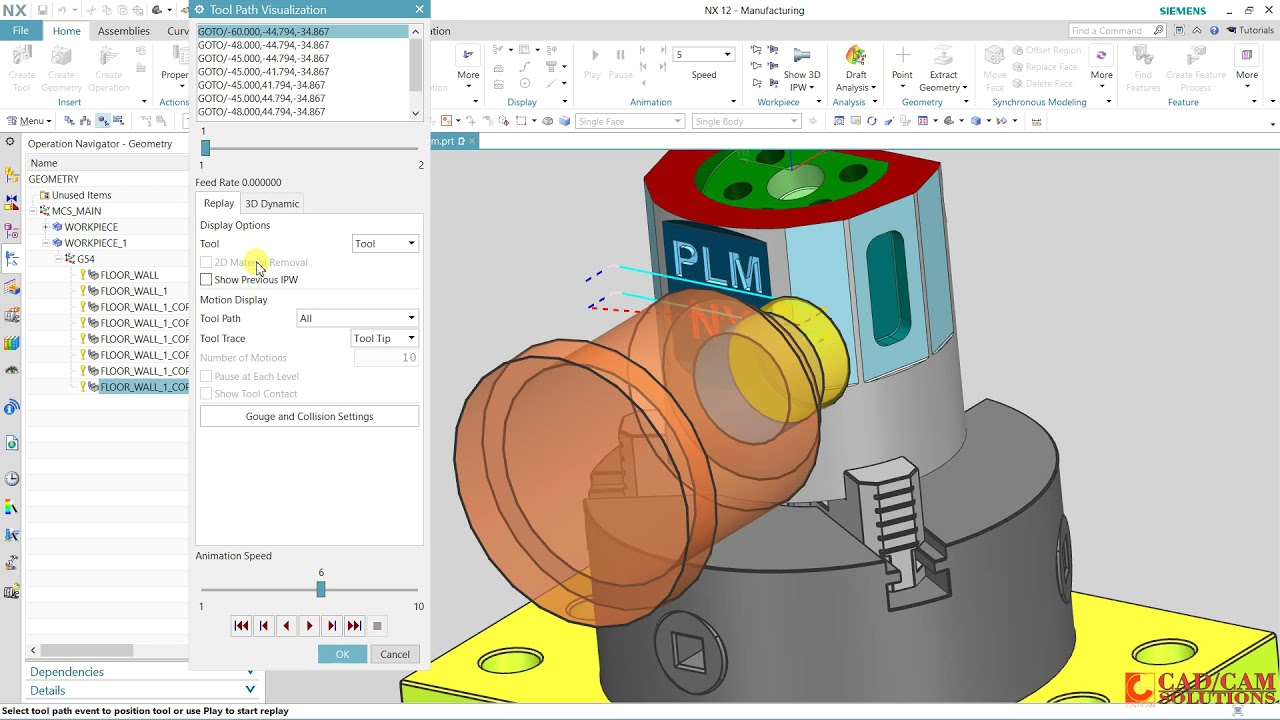The width and height of the screenshot is (1280, 720).
Task: Open the File menu
Action: [21, 31]
